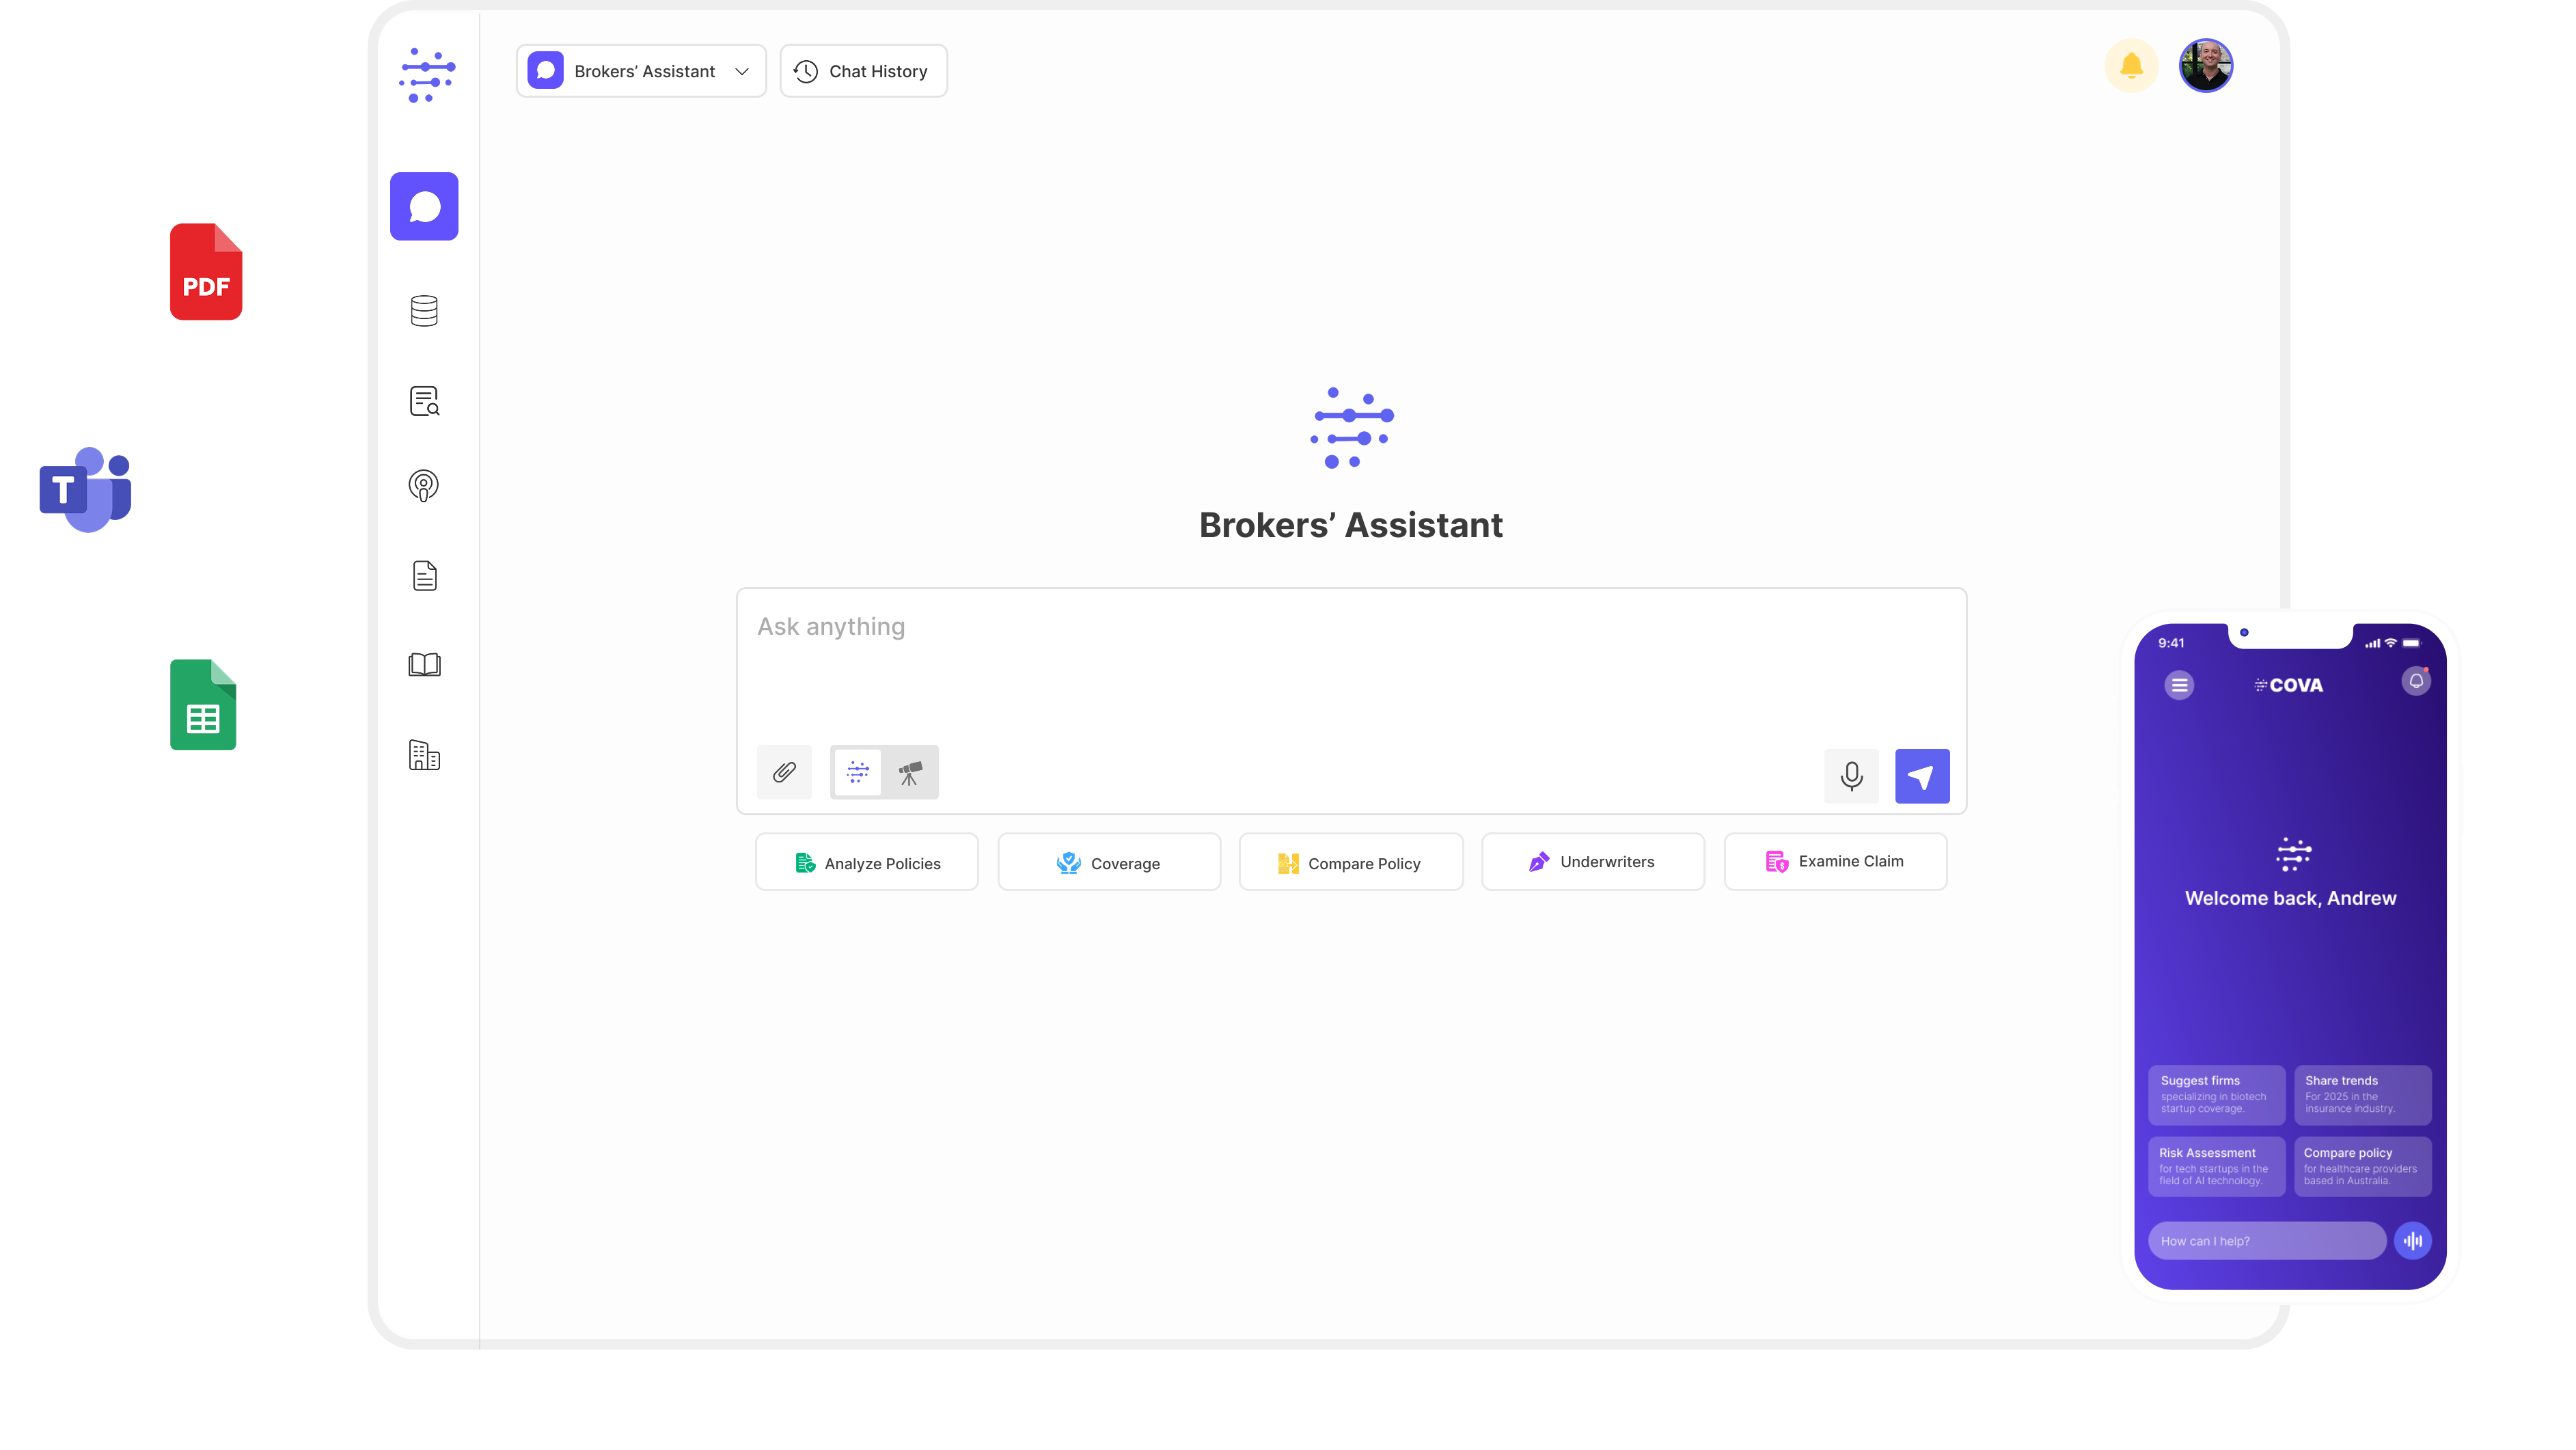This screenshot has width=2576, height=1450.
Task: Click the Analyze Policies shortcut
Action: pyautogui.click(x=867, y=862)
